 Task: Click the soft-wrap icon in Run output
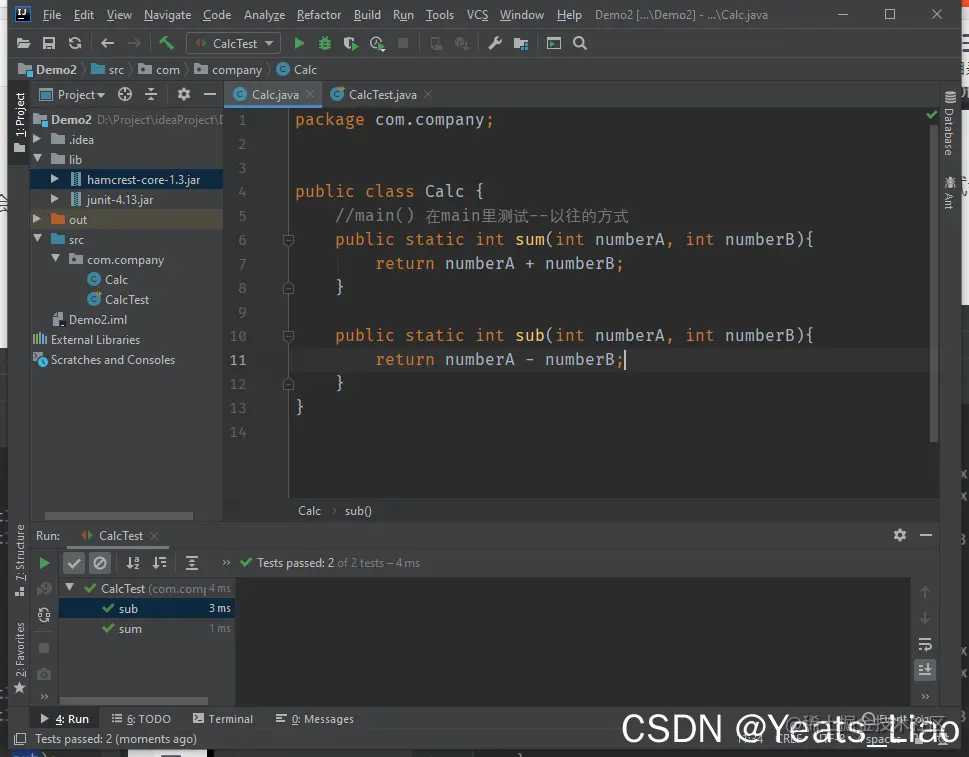[925, 645]
